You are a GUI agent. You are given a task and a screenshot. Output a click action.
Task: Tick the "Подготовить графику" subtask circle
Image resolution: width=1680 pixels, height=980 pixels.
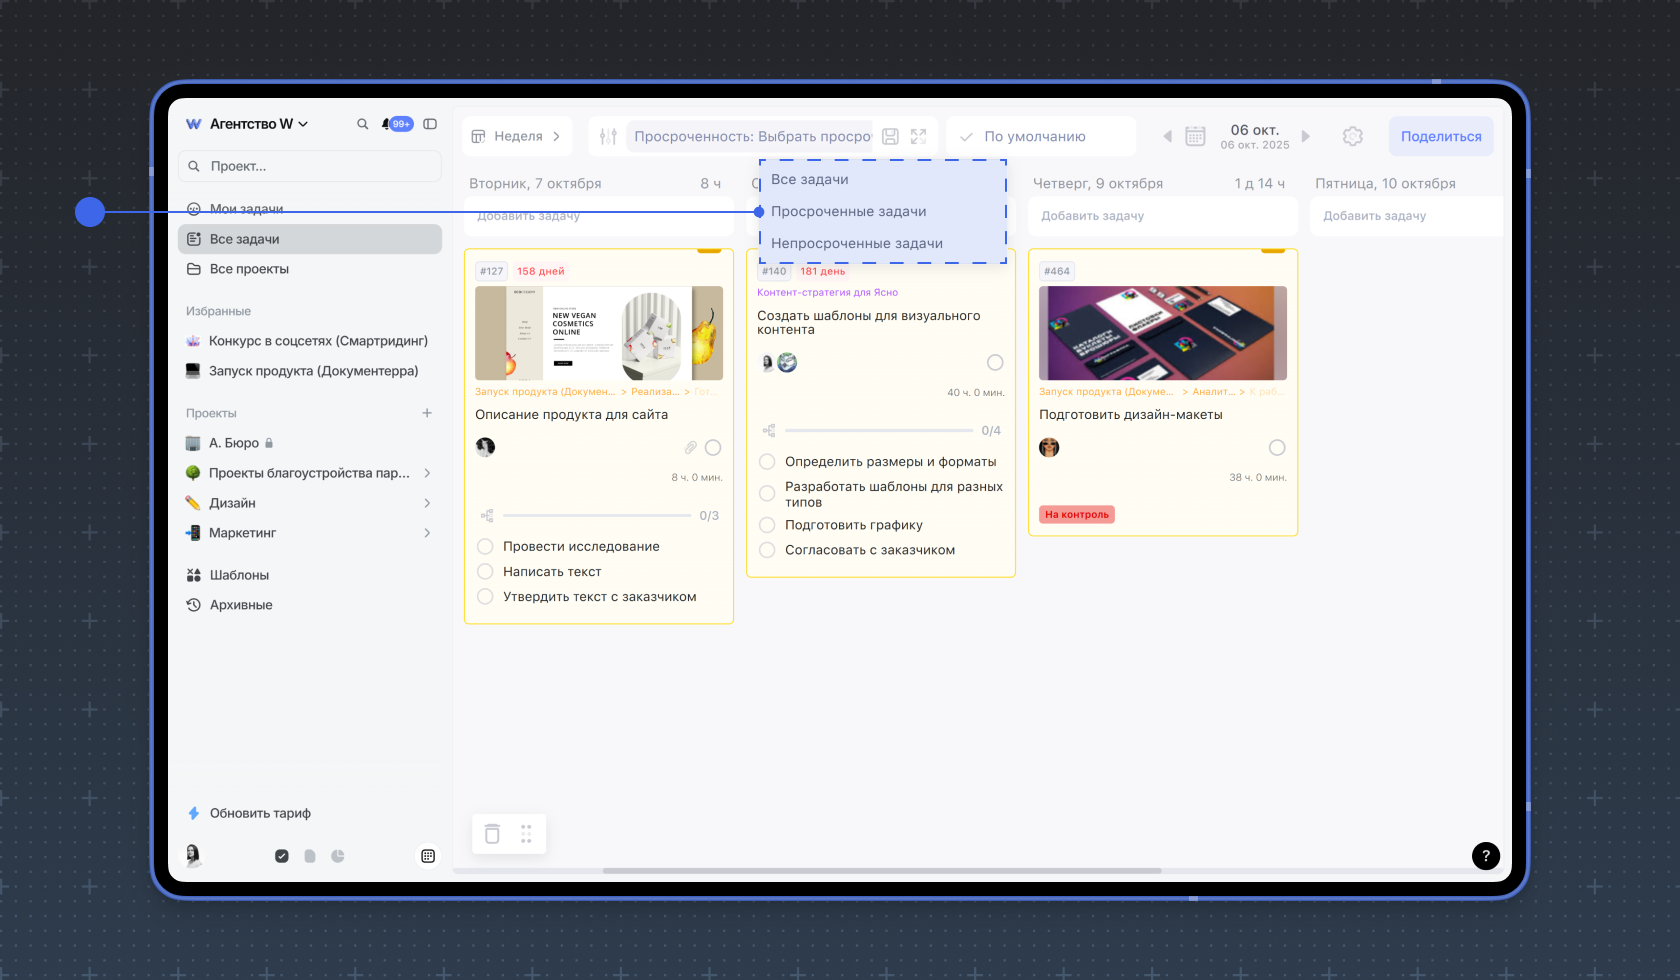[x=767, y=525]
